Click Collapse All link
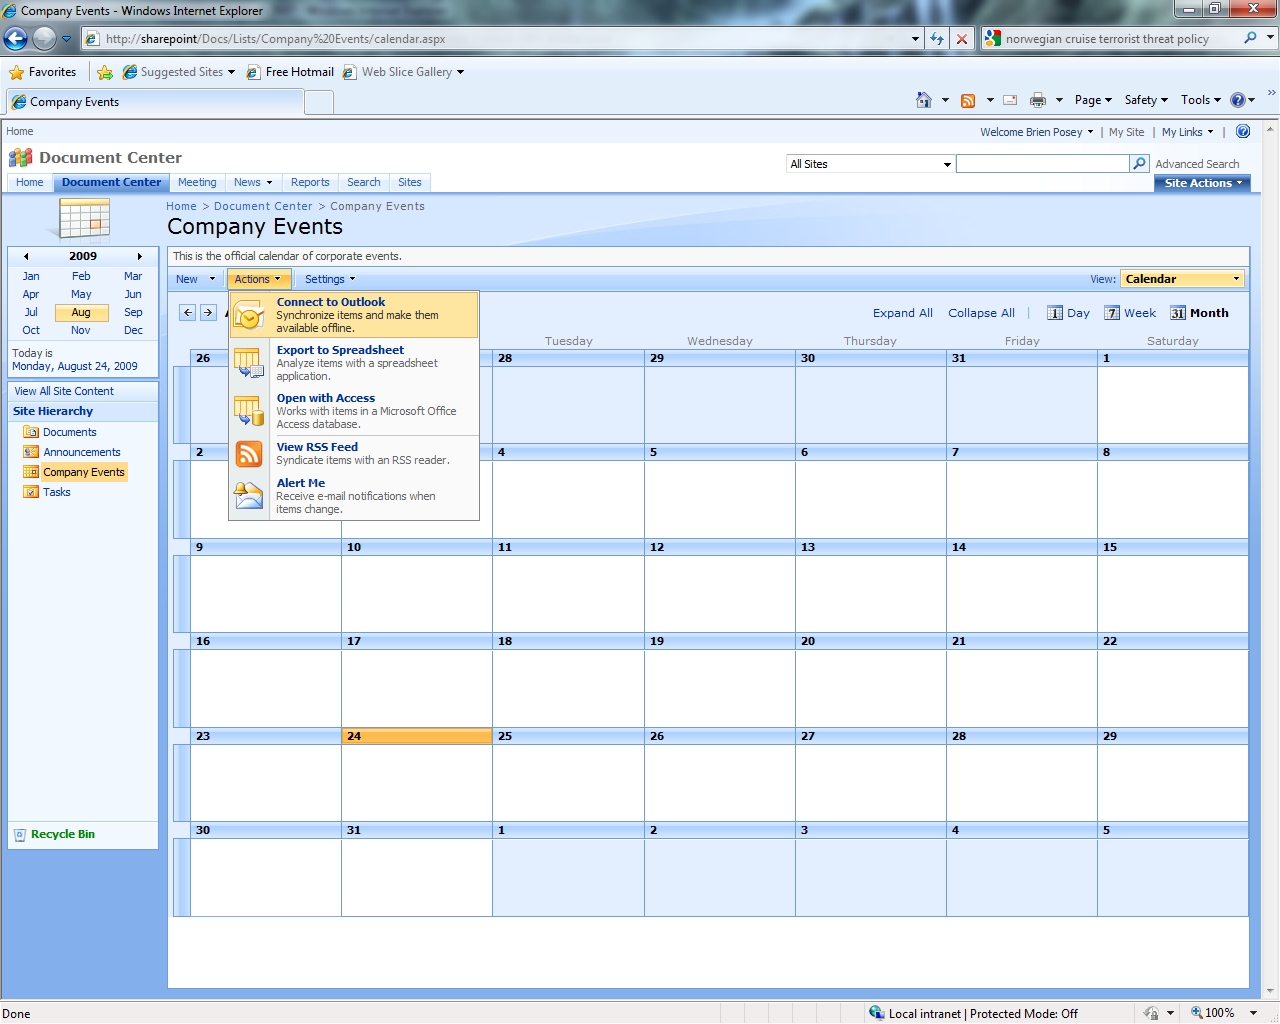The height and width of the screenshot is (1024, 1280). pyautogui.click(x=981, y=313)
